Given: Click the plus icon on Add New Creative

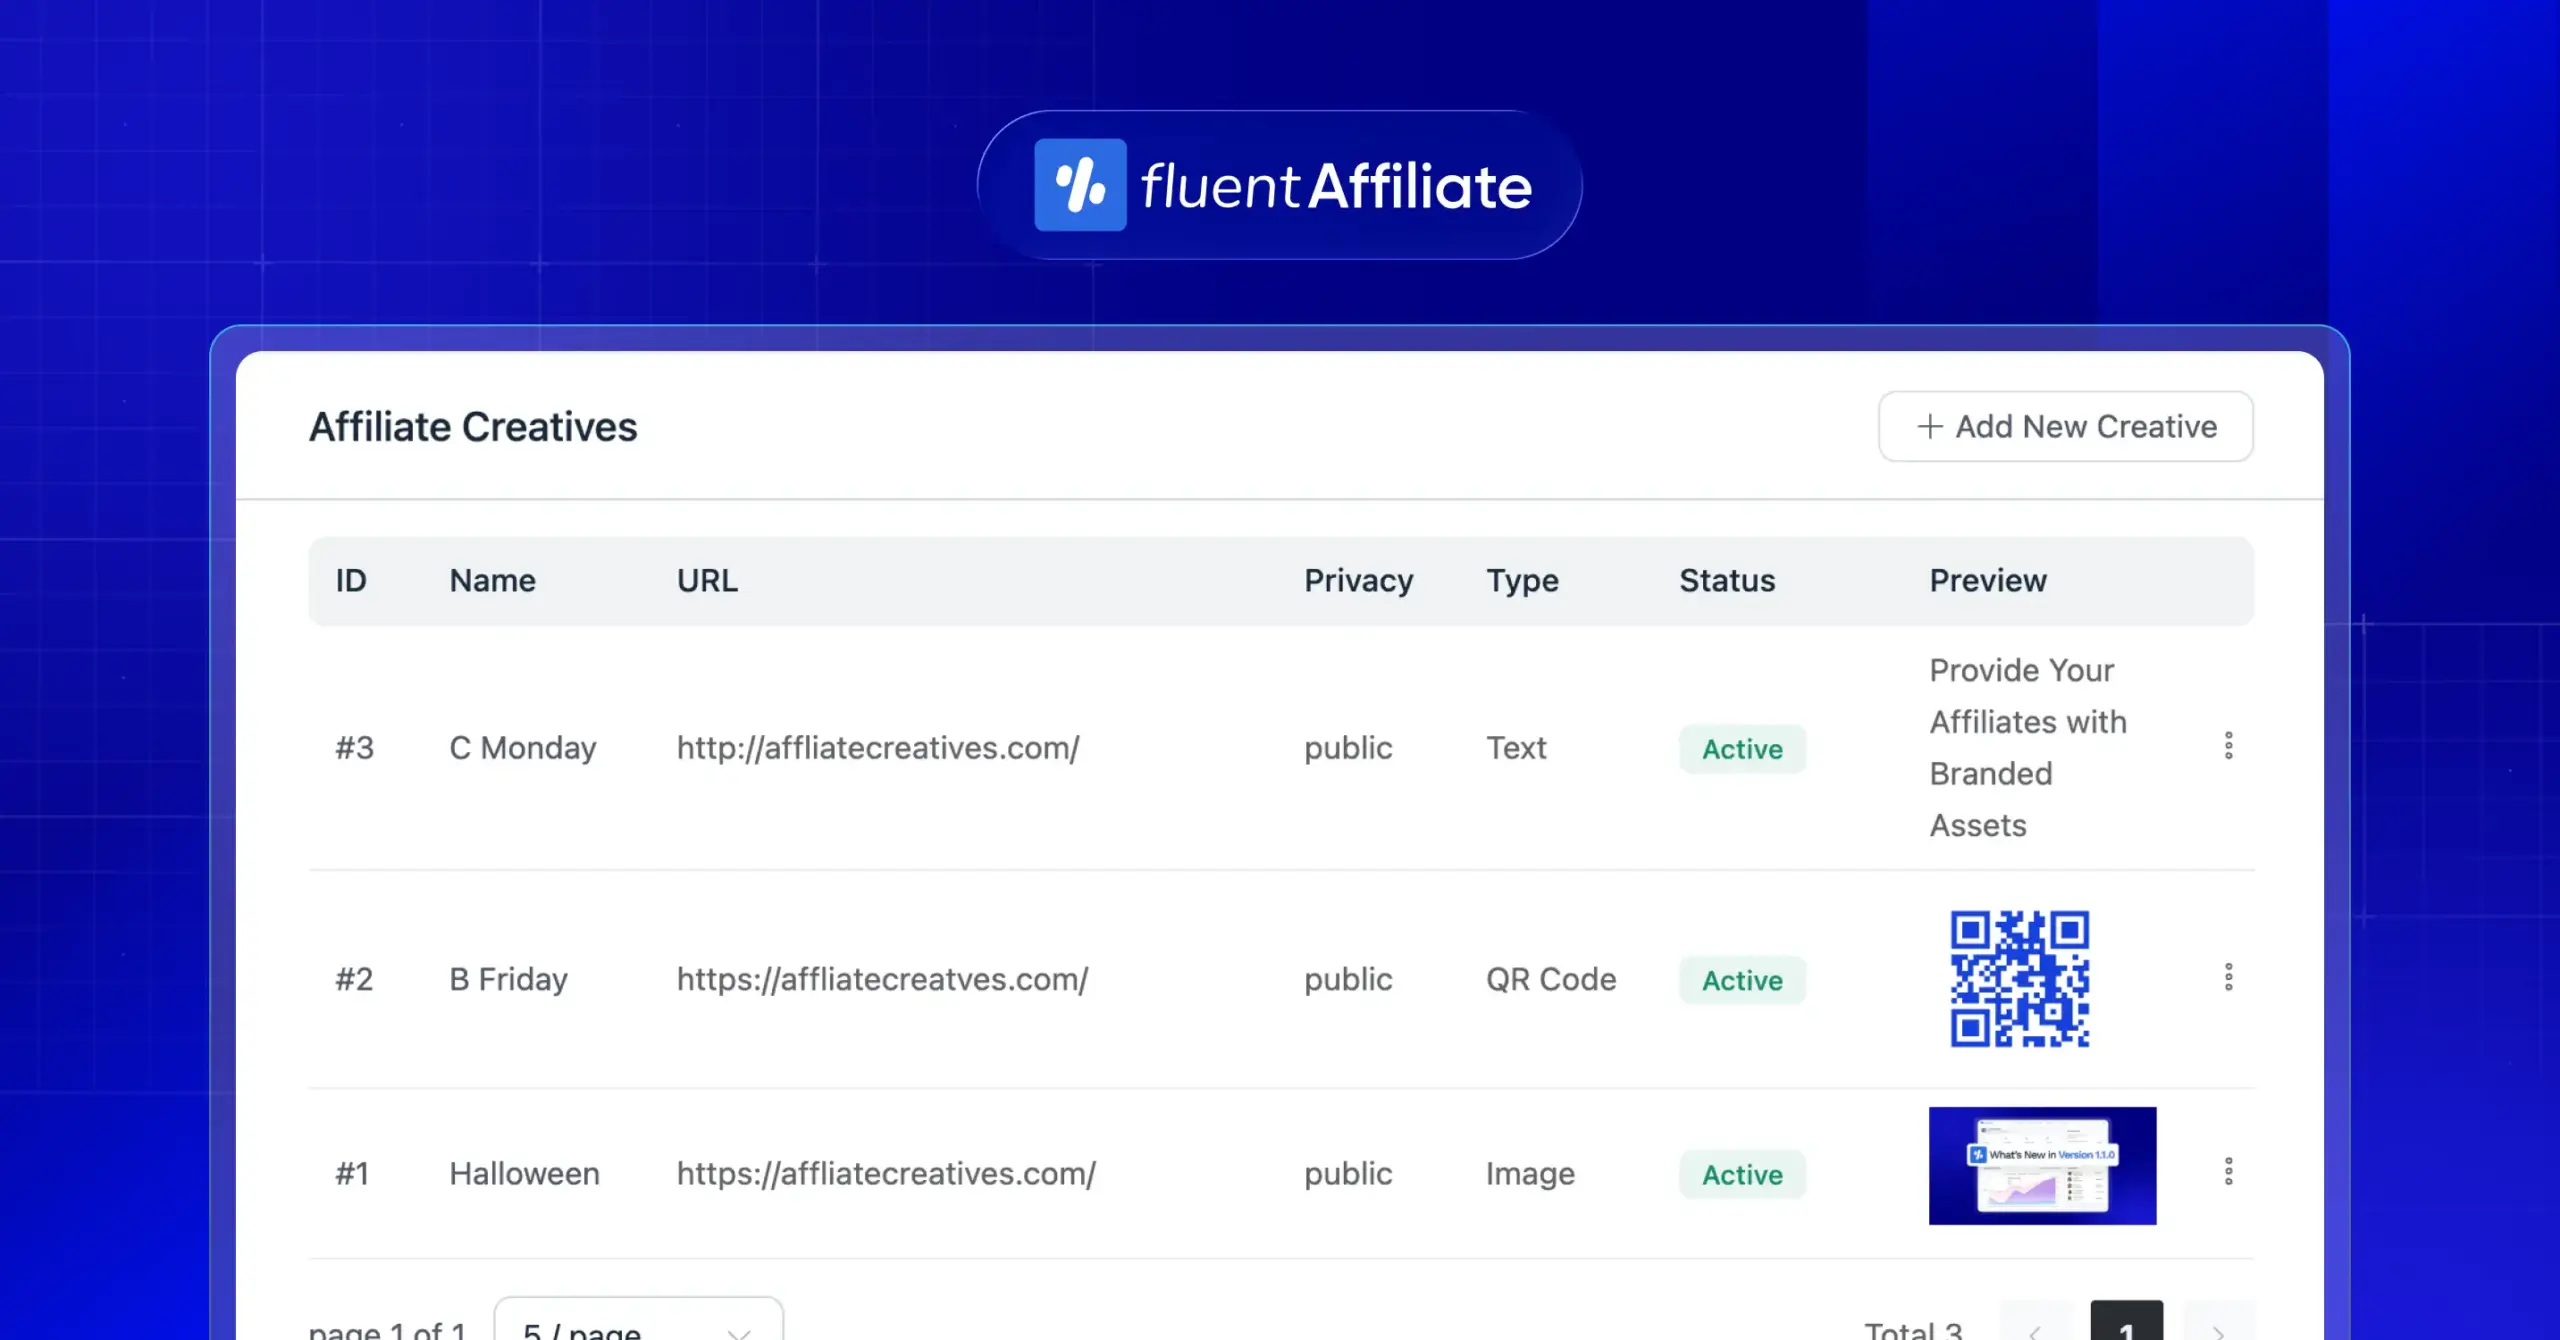Looking at the screenshot, I should (1929, 426).
